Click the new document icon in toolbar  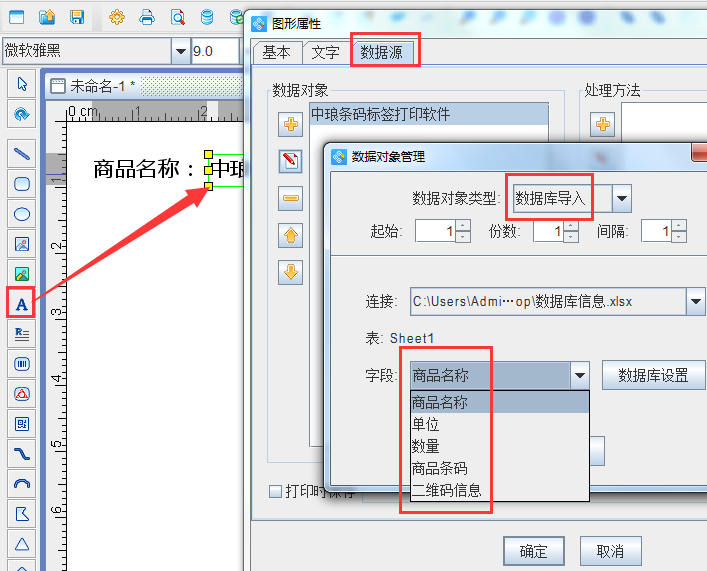point(17,17)
